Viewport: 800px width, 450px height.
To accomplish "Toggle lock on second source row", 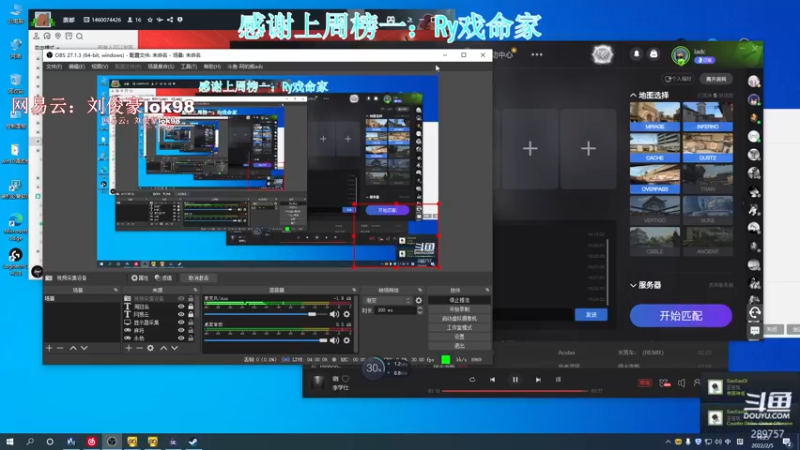I will (x=191, y=307).
